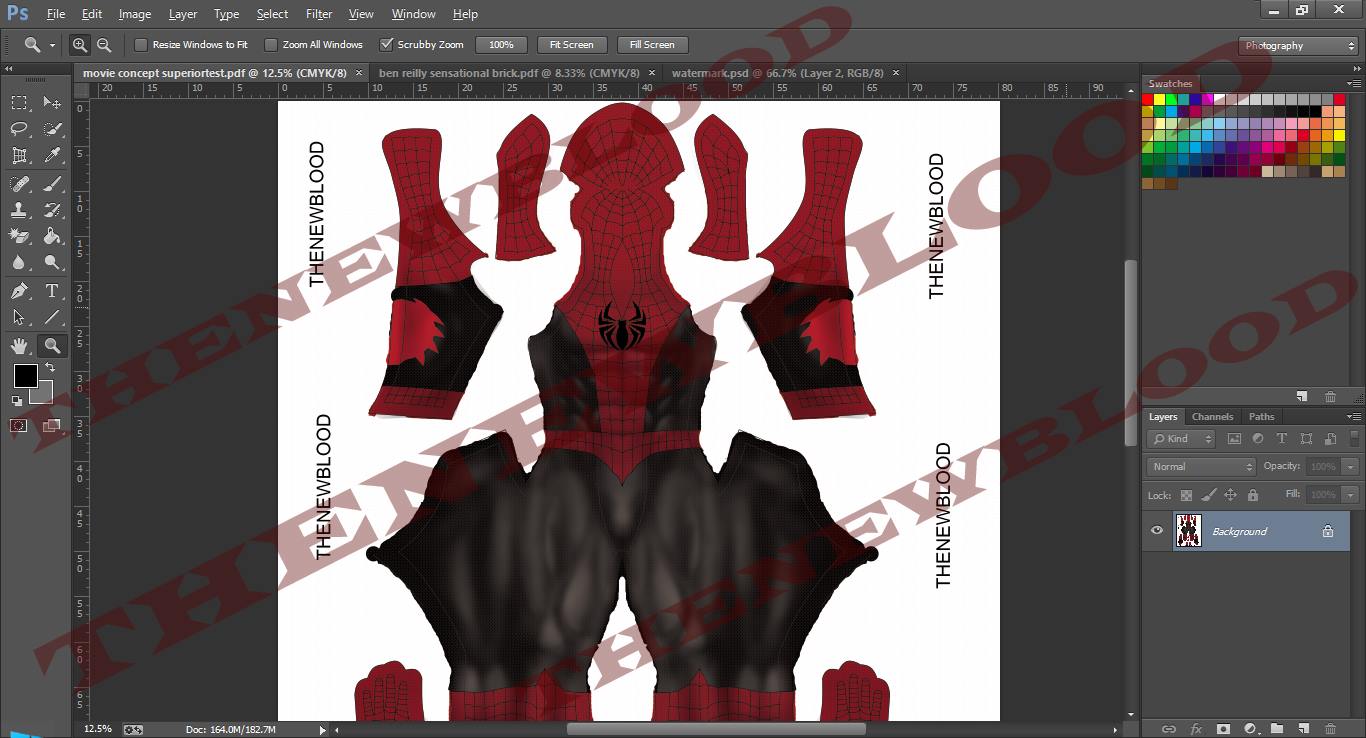Click the Background layer thumbnail
Screen dimensions: 1366x738
(1188, 531)
